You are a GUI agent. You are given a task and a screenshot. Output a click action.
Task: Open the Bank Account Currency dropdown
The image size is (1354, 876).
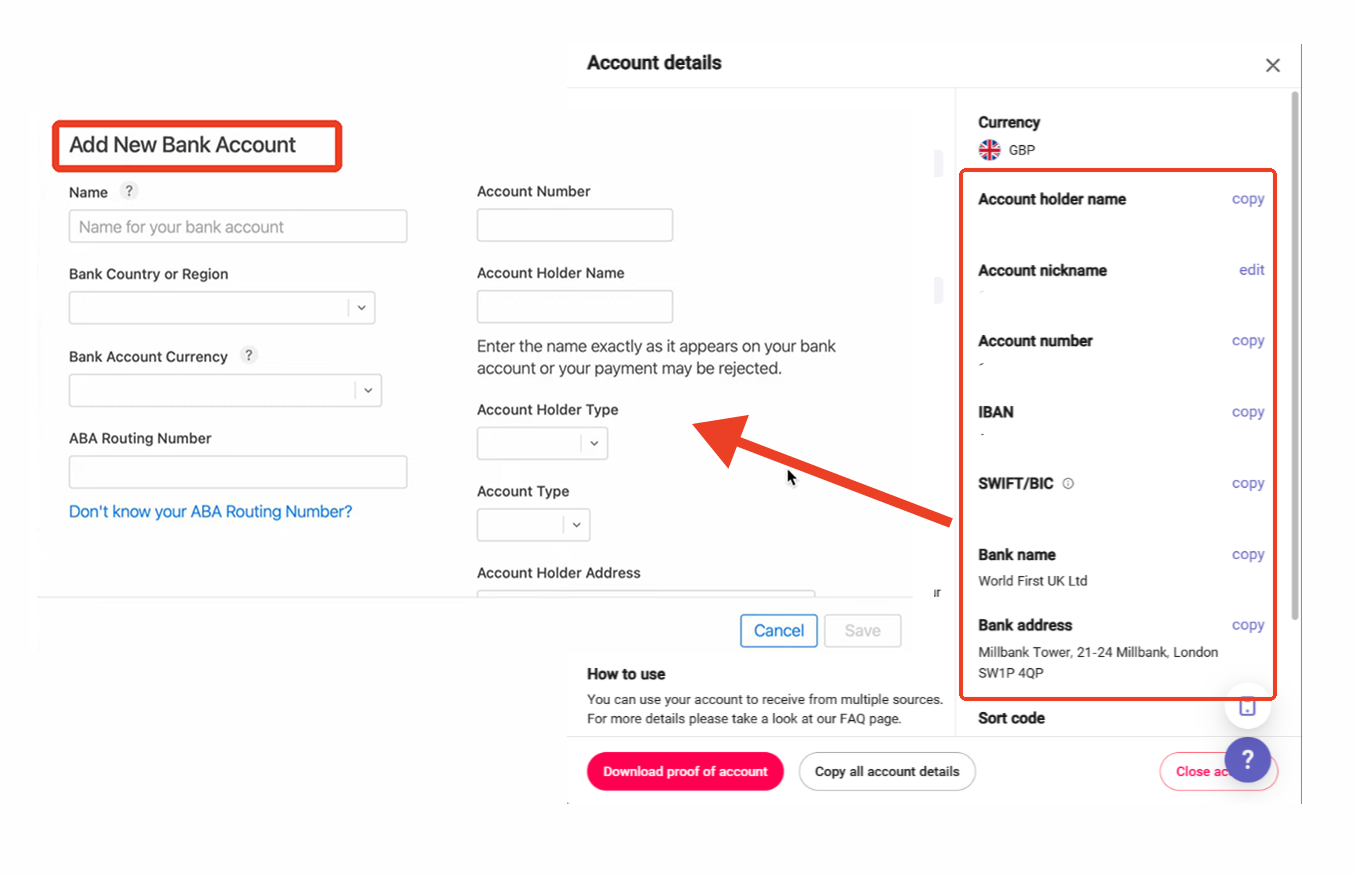[x=225, y=390]
